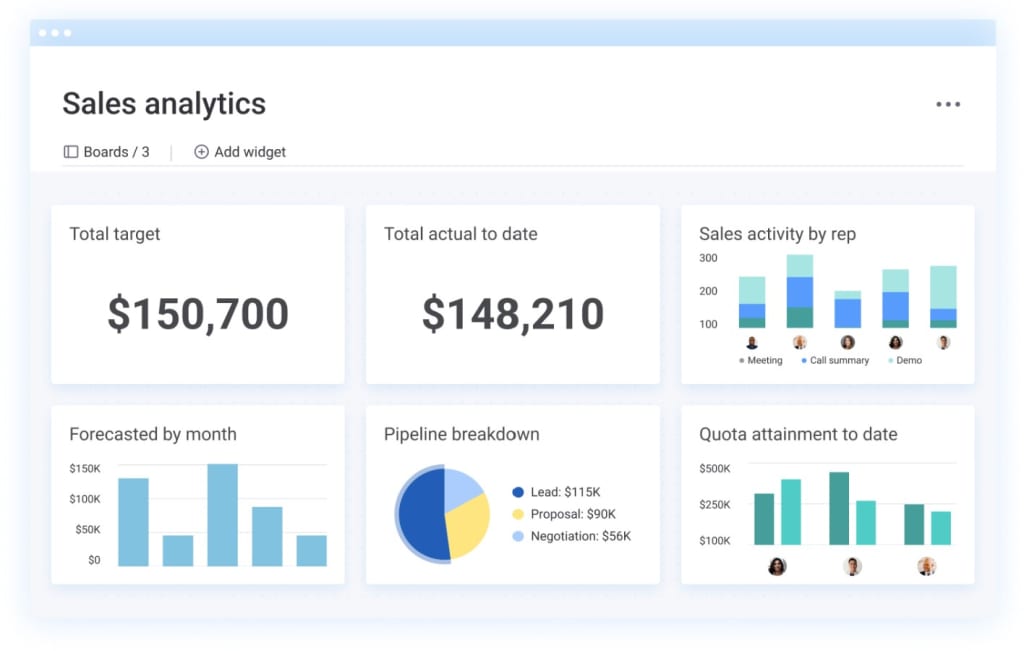Click the $150,700 total target value
The image size is (1024, 651).
click(x=198, y=313)
